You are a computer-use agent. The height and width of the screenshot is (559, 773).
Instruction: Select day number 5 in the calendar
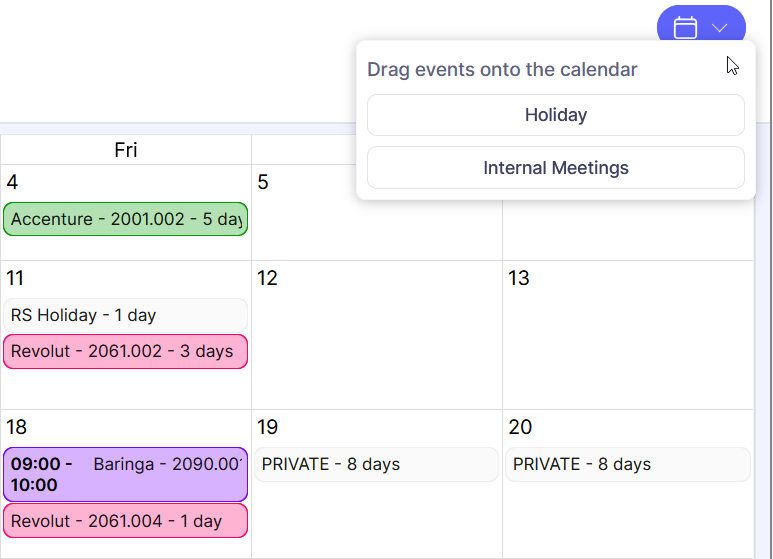tap(263, 182)
